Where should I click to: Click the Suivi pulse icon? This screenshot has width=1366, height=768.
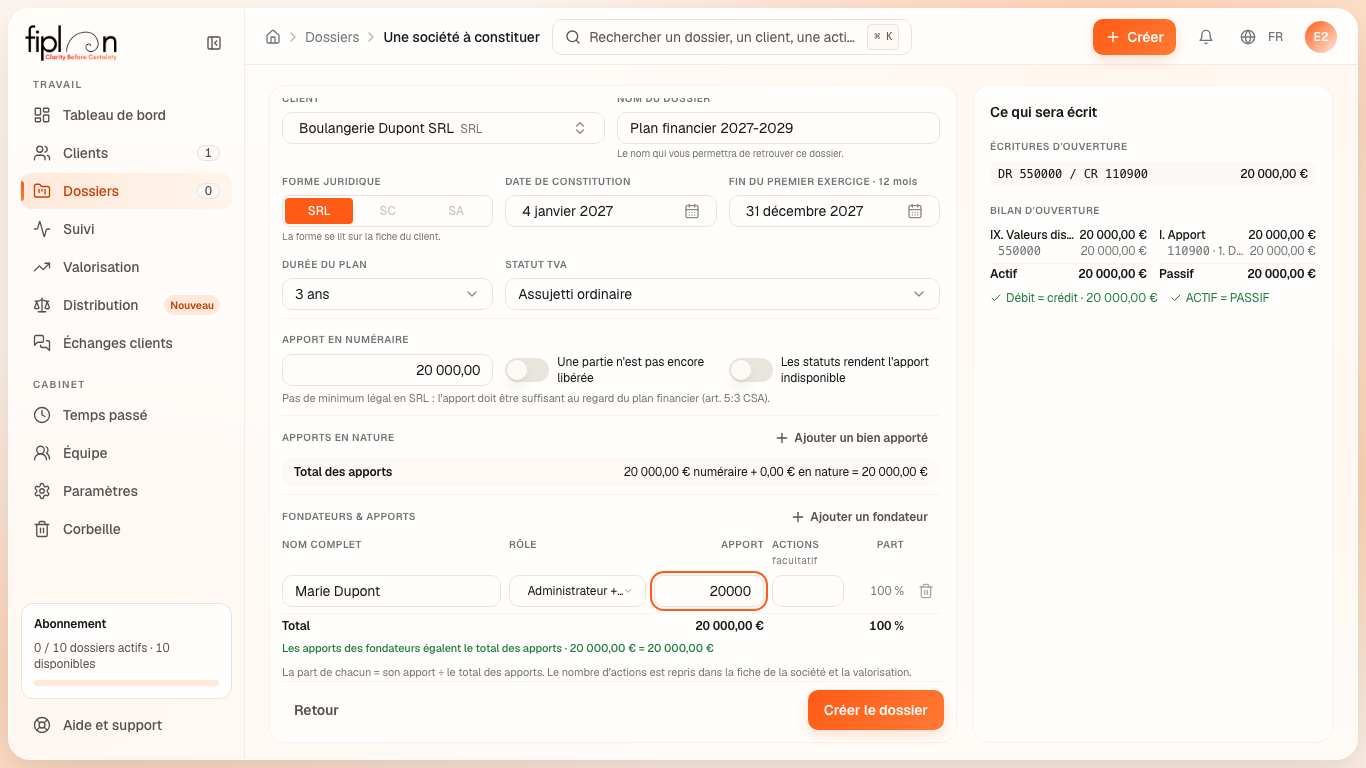(42, 229)
